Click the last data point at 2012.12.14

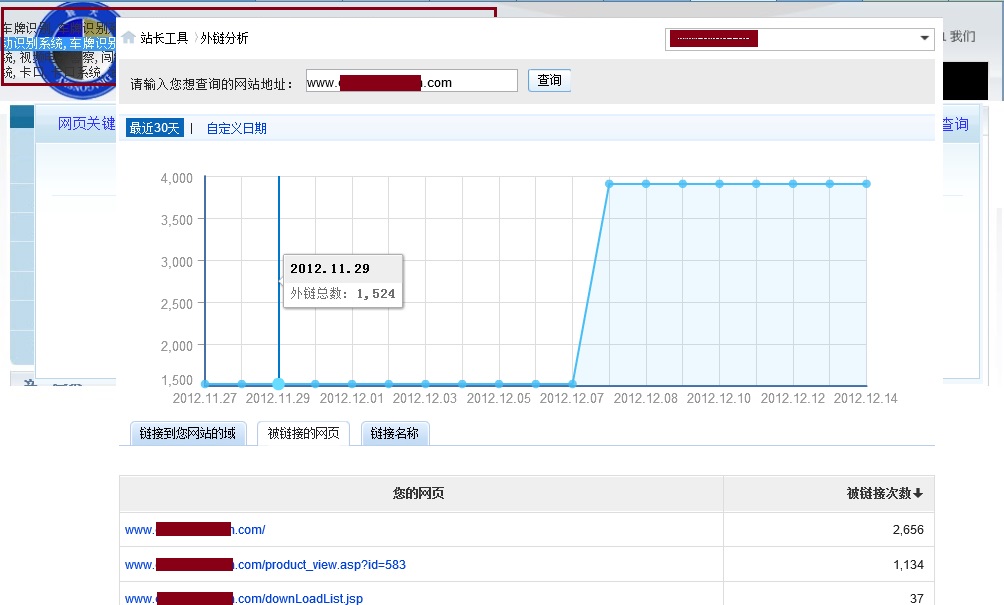pos(866,184)
